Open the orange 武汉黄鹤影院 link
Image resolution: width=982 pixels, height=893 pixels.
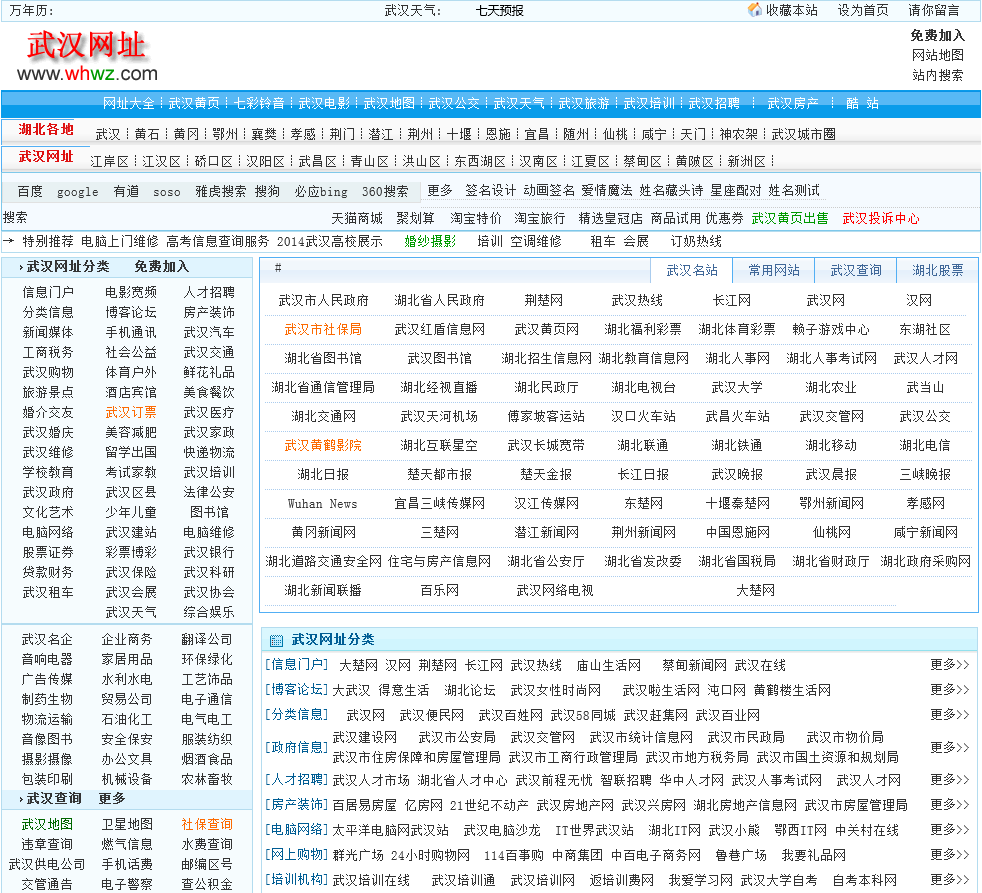323,446
